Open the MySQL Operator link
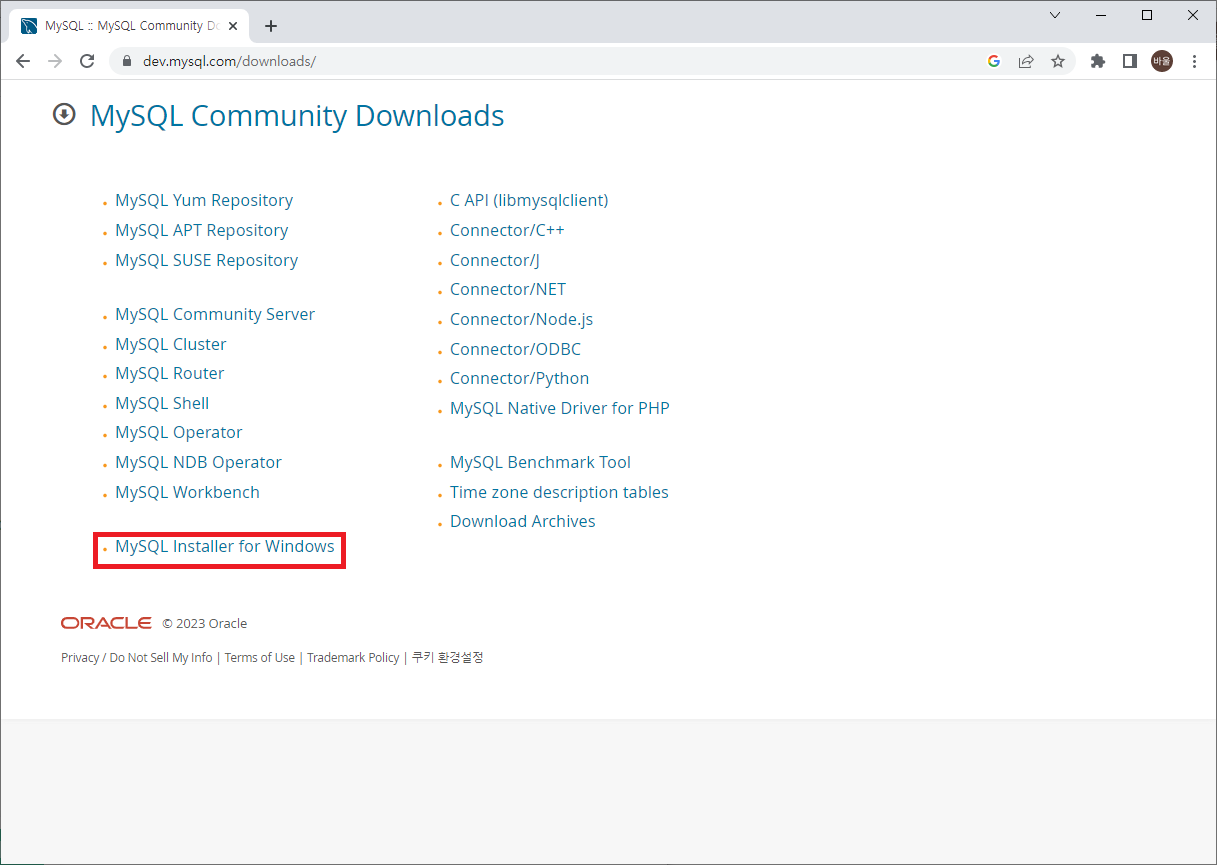This screenshot has width=1217, height=865. (x=179, y=432)
